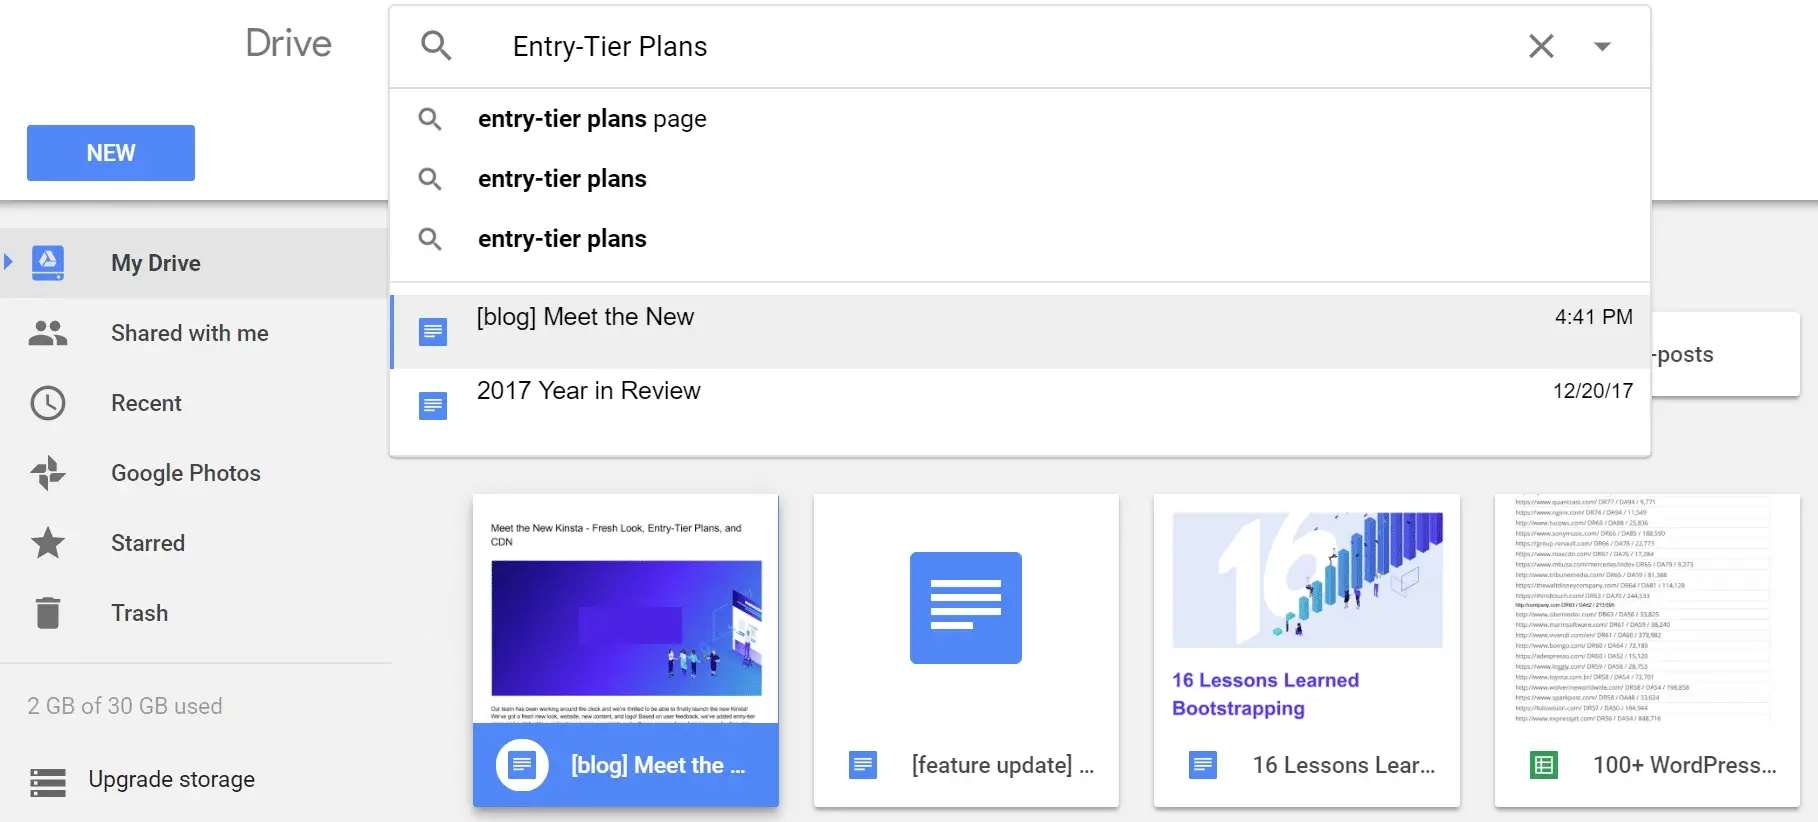This screenshot has width=1818, height=822.
Task: Select '16 Lessons Learned Bootstrapping' thumbnail
Action: (1307, 609)
